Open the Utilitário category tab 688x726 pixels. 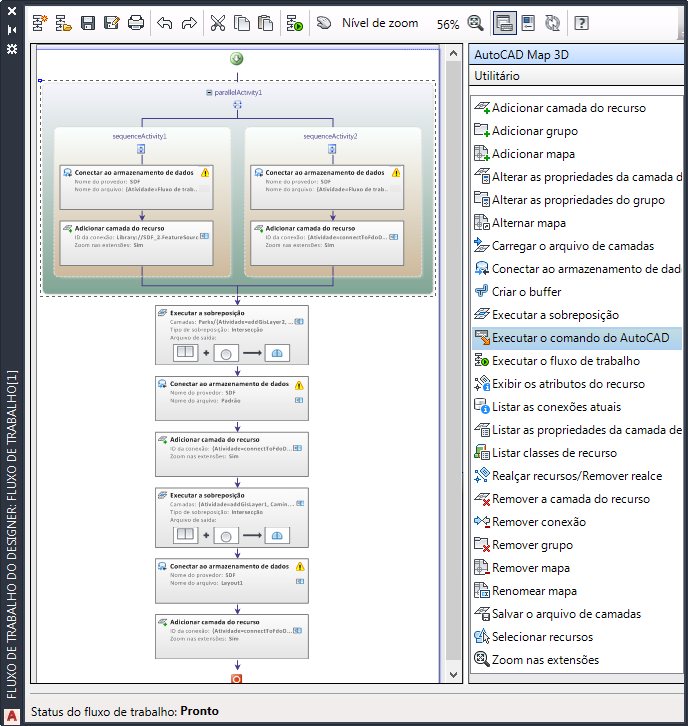576,75
